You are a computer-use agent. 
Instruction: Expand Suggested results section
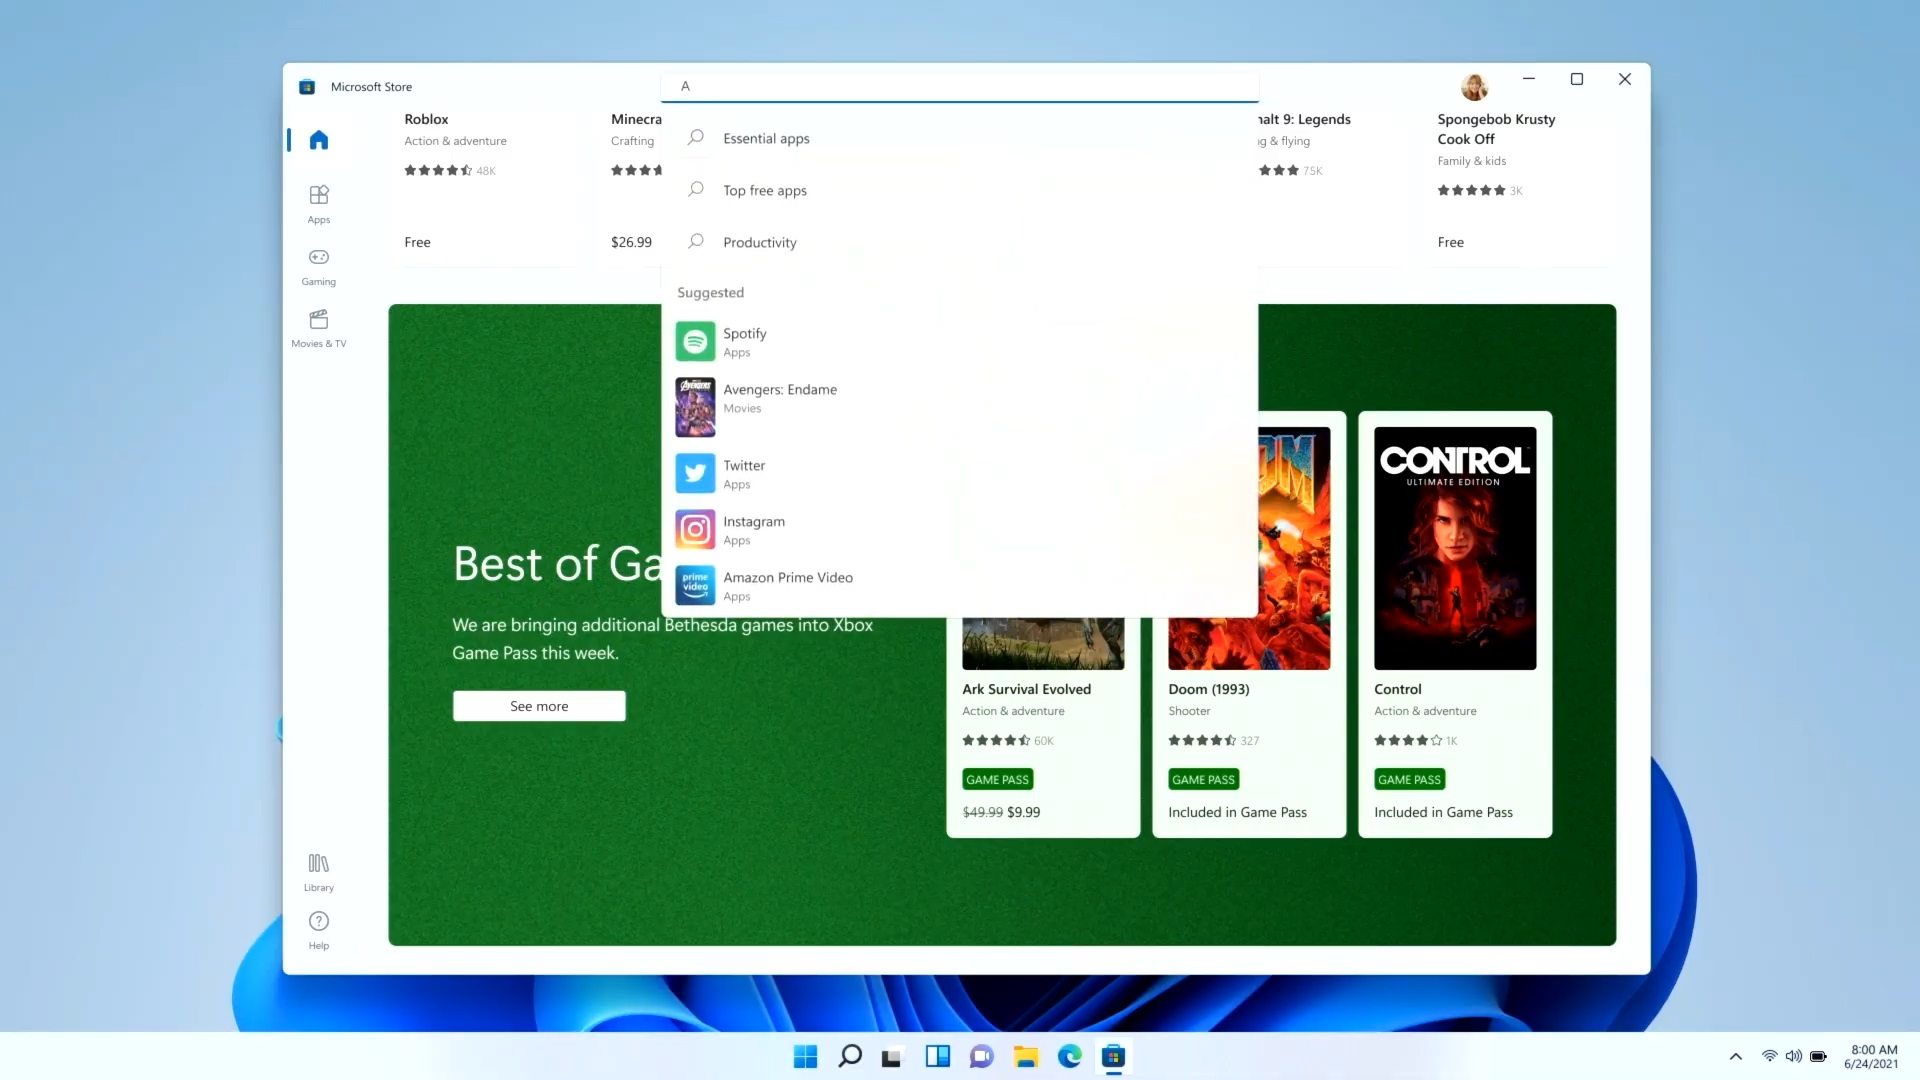pos(709,291)
